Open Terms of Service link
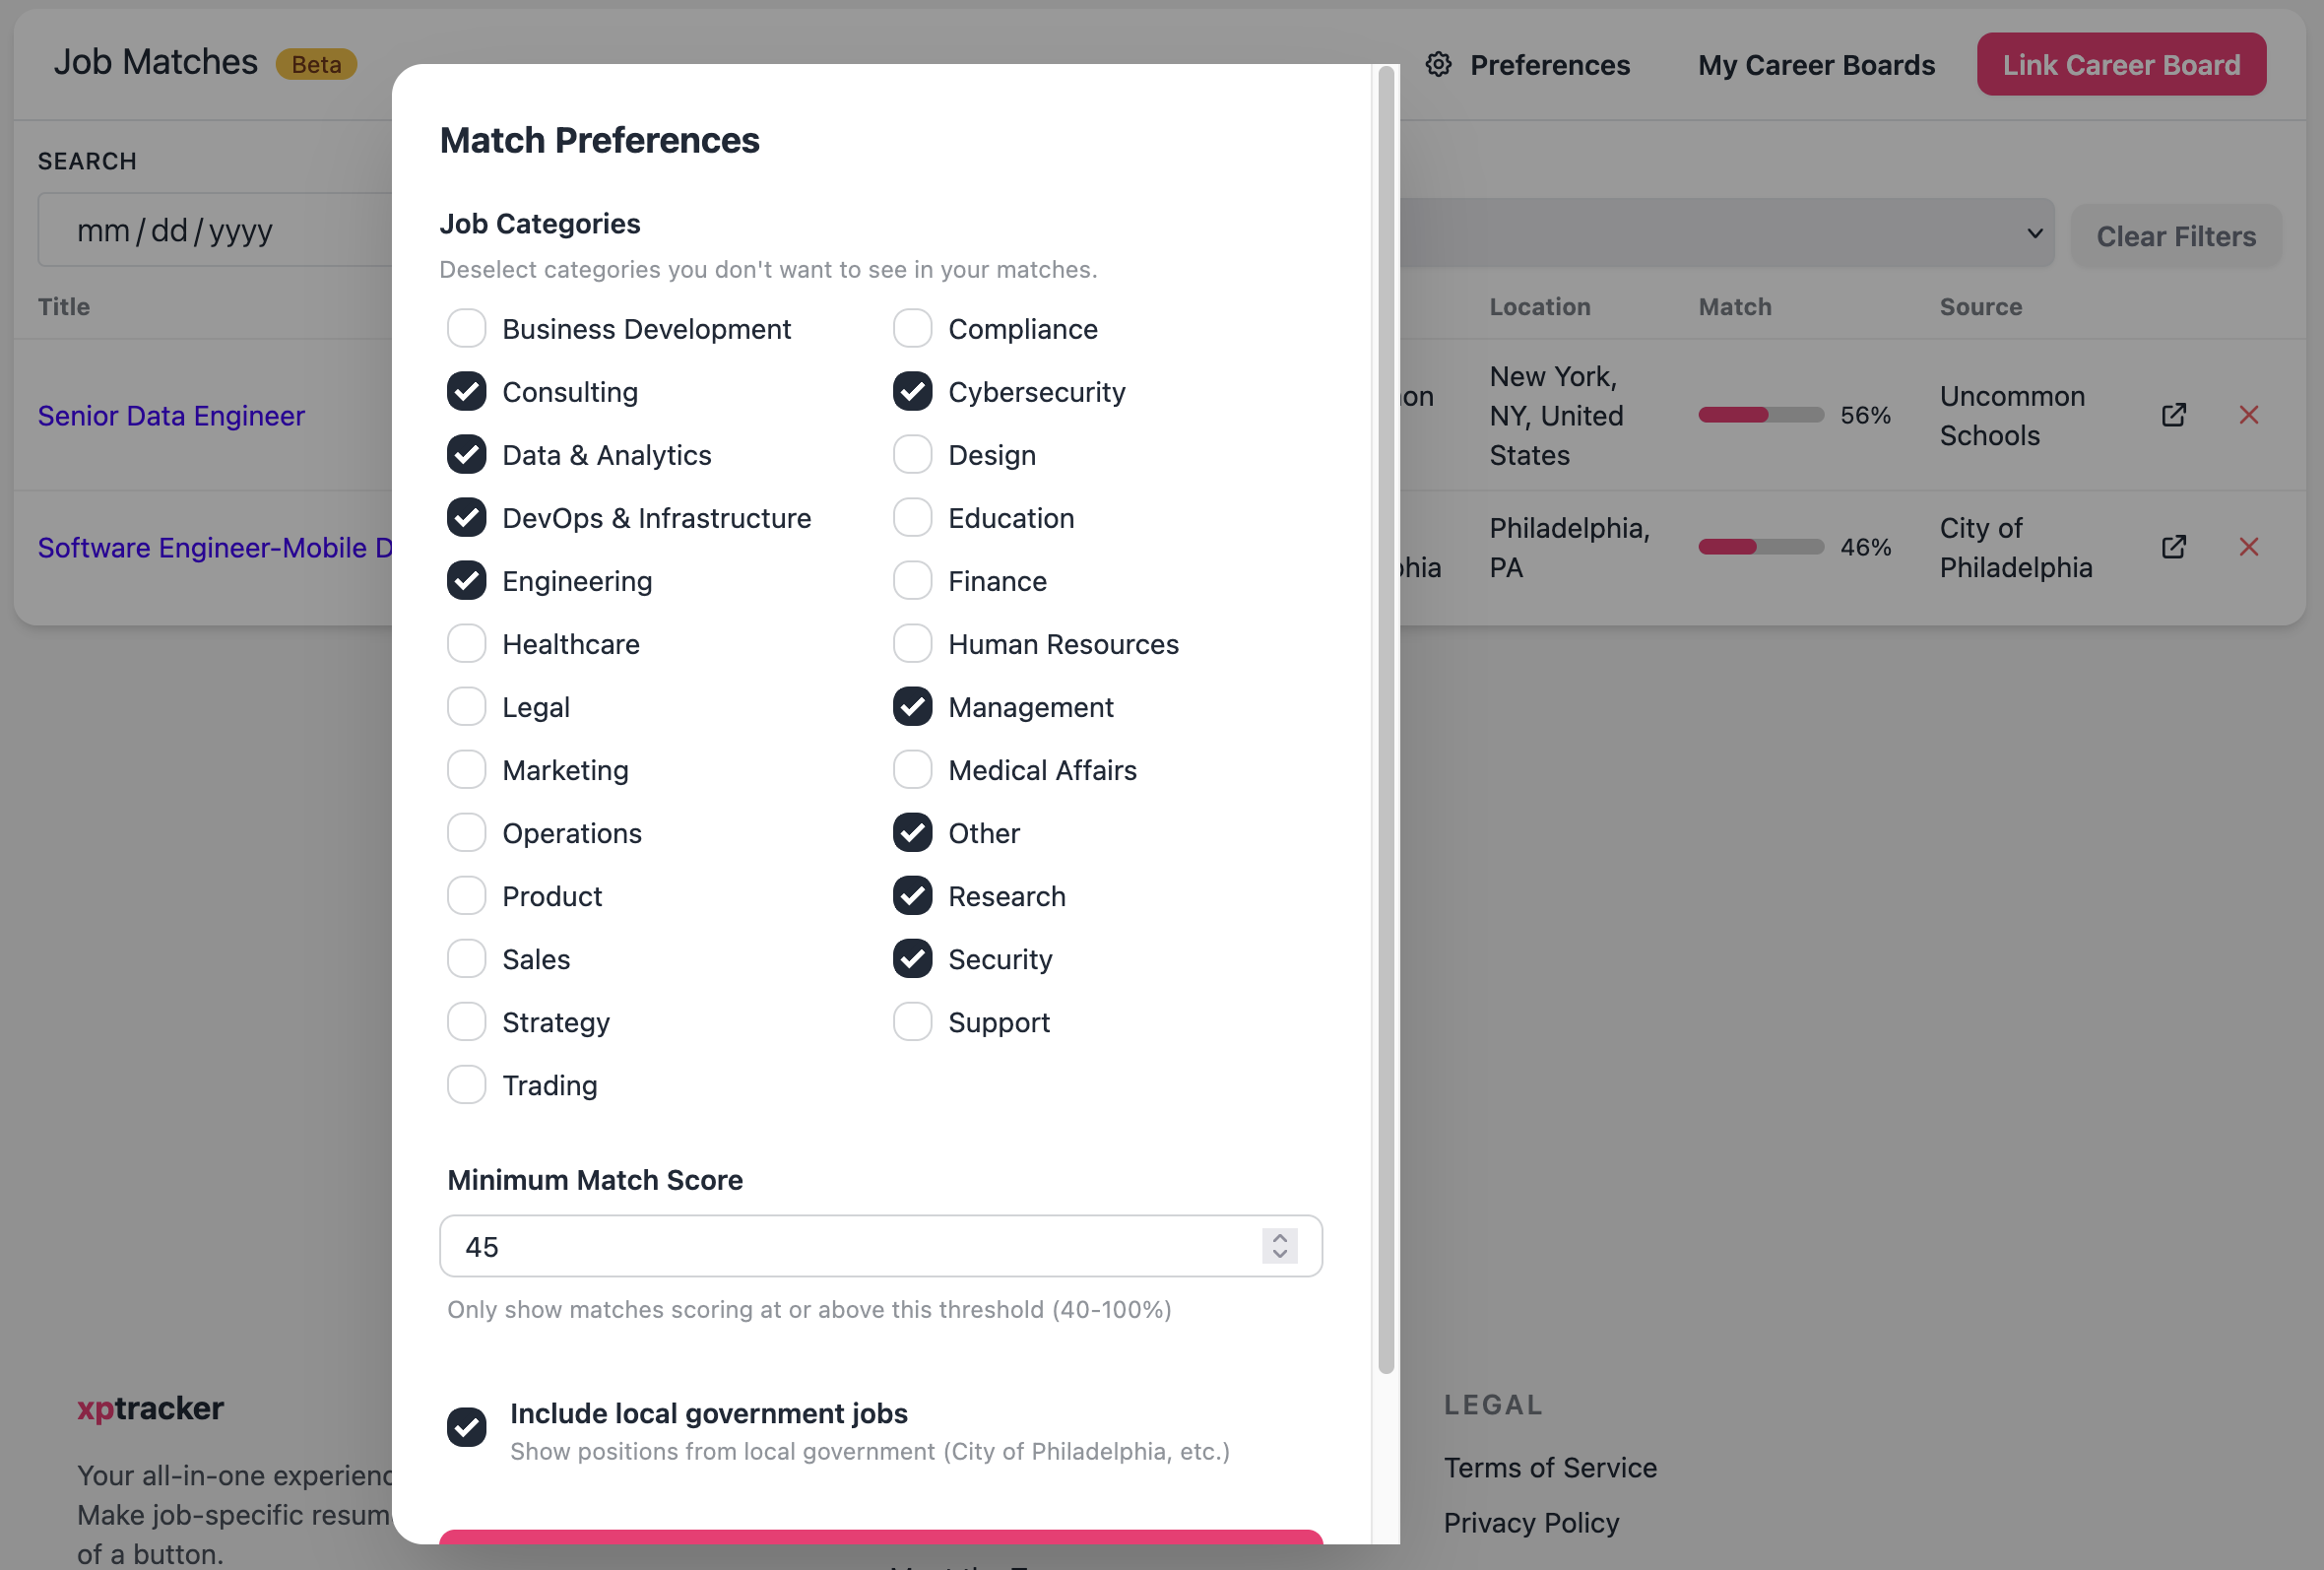Image resolution: width=2324 pixels, height=1570 pixels. 1550,1468
